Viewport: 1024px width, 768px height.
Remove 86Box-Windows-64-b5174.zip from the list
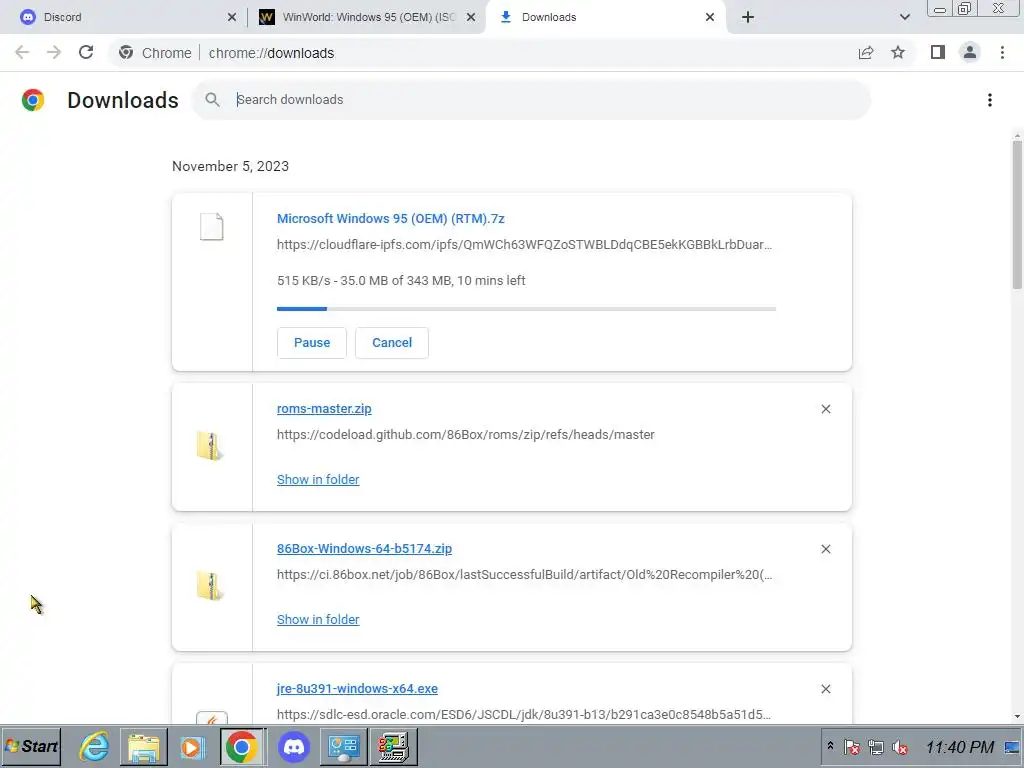(826, 549)
